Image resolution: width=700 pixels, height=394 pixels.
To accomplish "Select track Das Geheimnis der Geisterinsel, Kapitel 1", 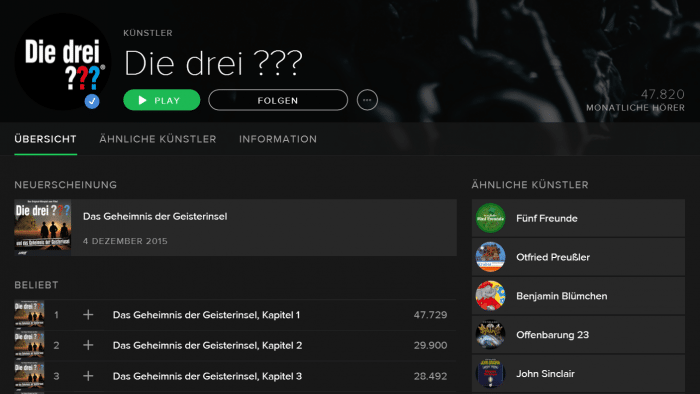I will pyautogui.click(x=206, y=315).
